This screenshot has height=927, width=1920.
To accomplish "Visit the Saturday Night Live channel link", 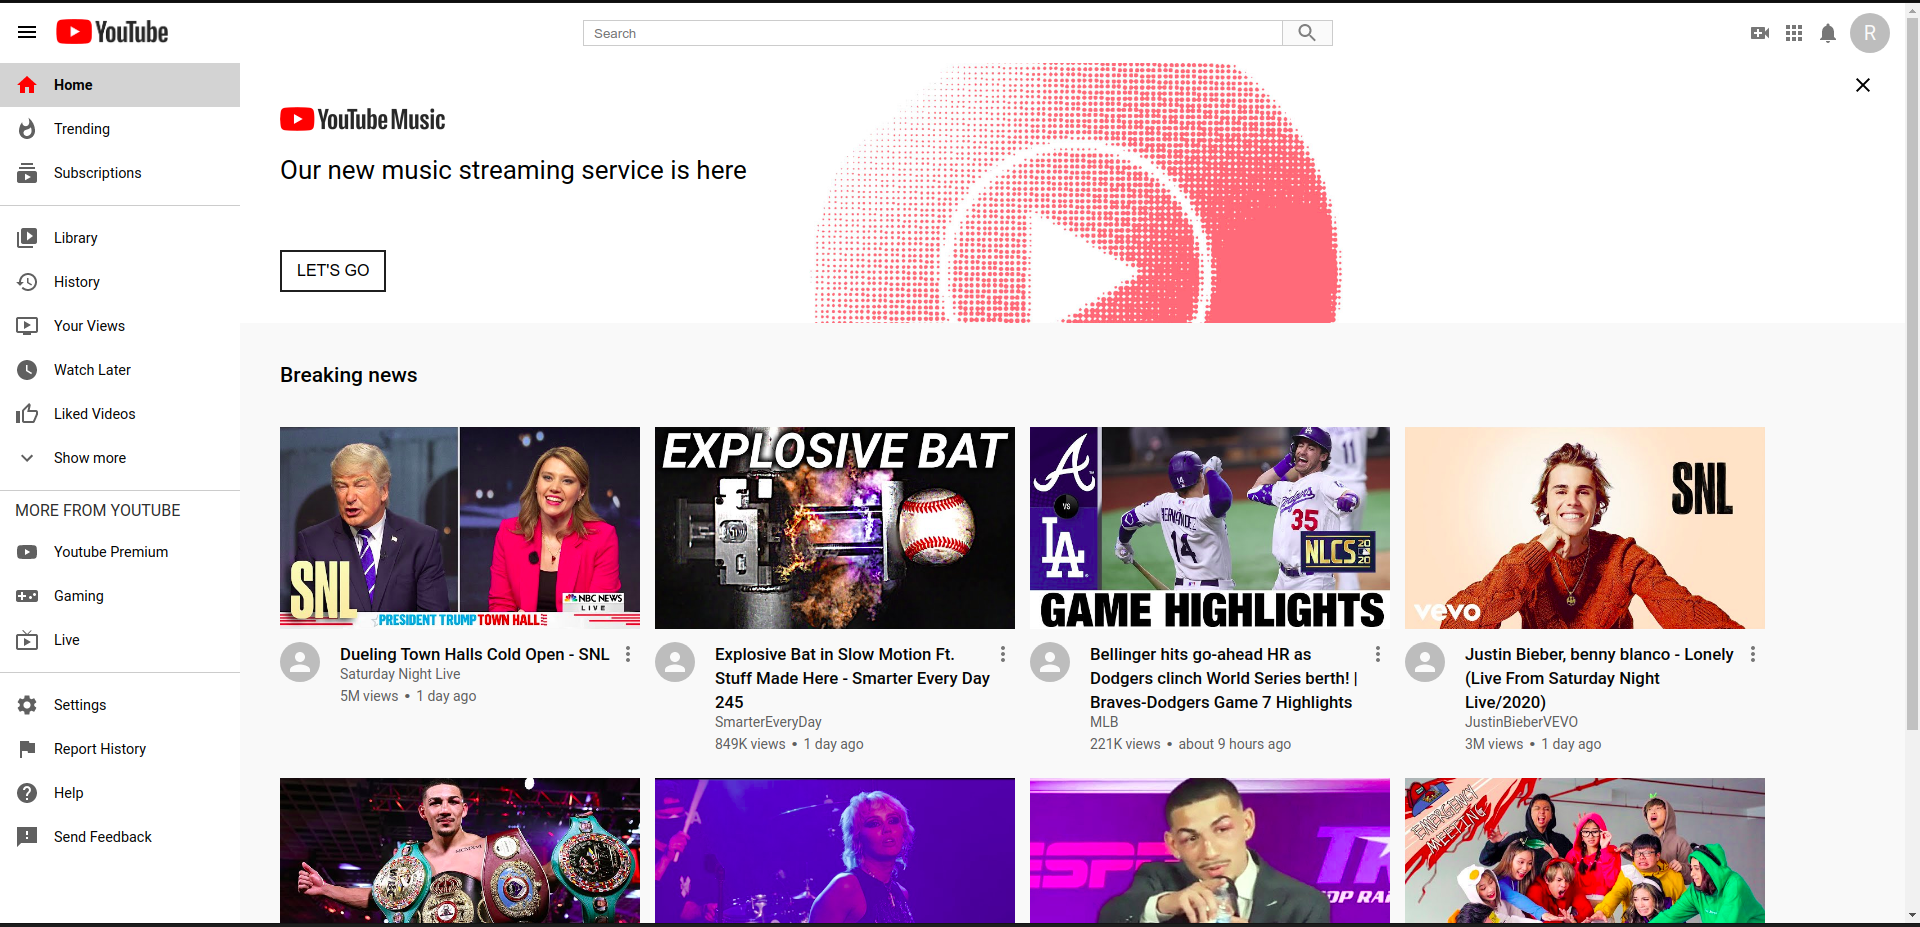I will tap(400, 674).
